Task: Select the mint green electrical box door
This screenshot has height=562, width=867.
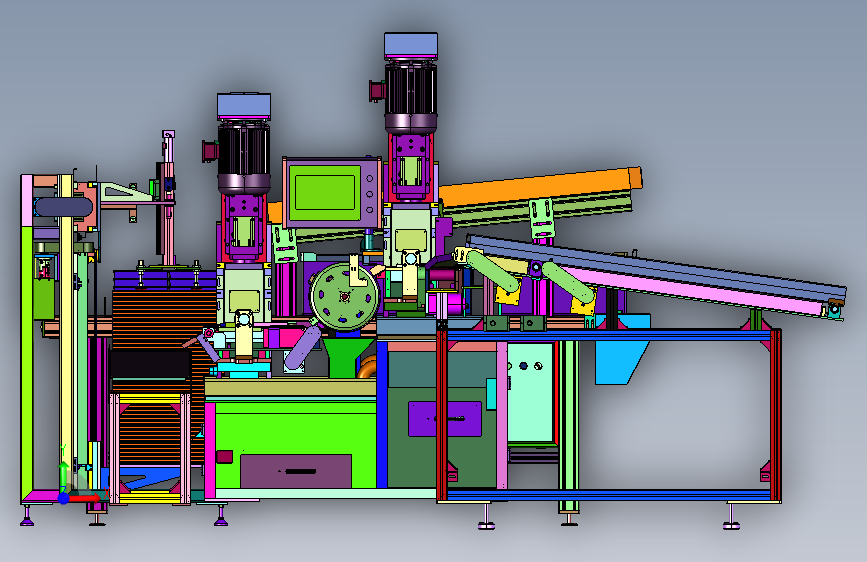Action: (x=531, y=393)
